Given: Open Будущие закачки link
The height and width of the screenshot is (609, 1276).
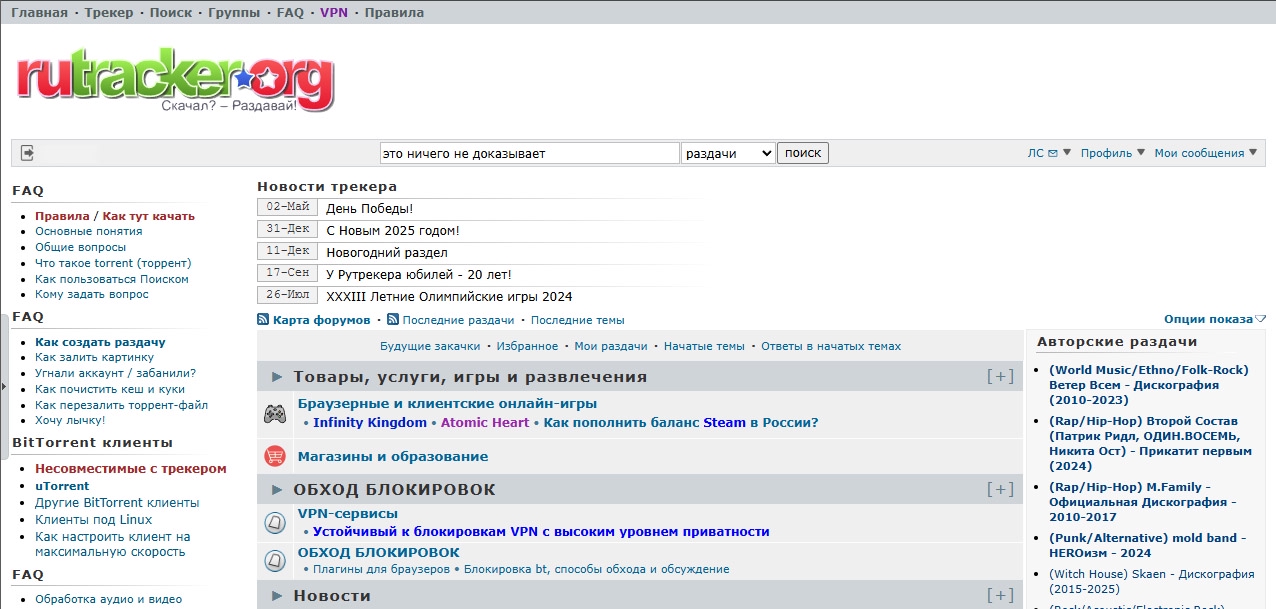Looking at the screenshot, I should point(430,346).
